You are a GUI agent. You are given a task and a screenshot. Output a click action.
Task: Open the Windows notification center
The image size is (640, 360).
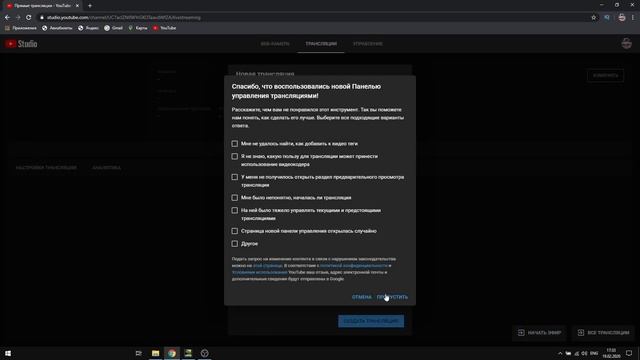629,353
